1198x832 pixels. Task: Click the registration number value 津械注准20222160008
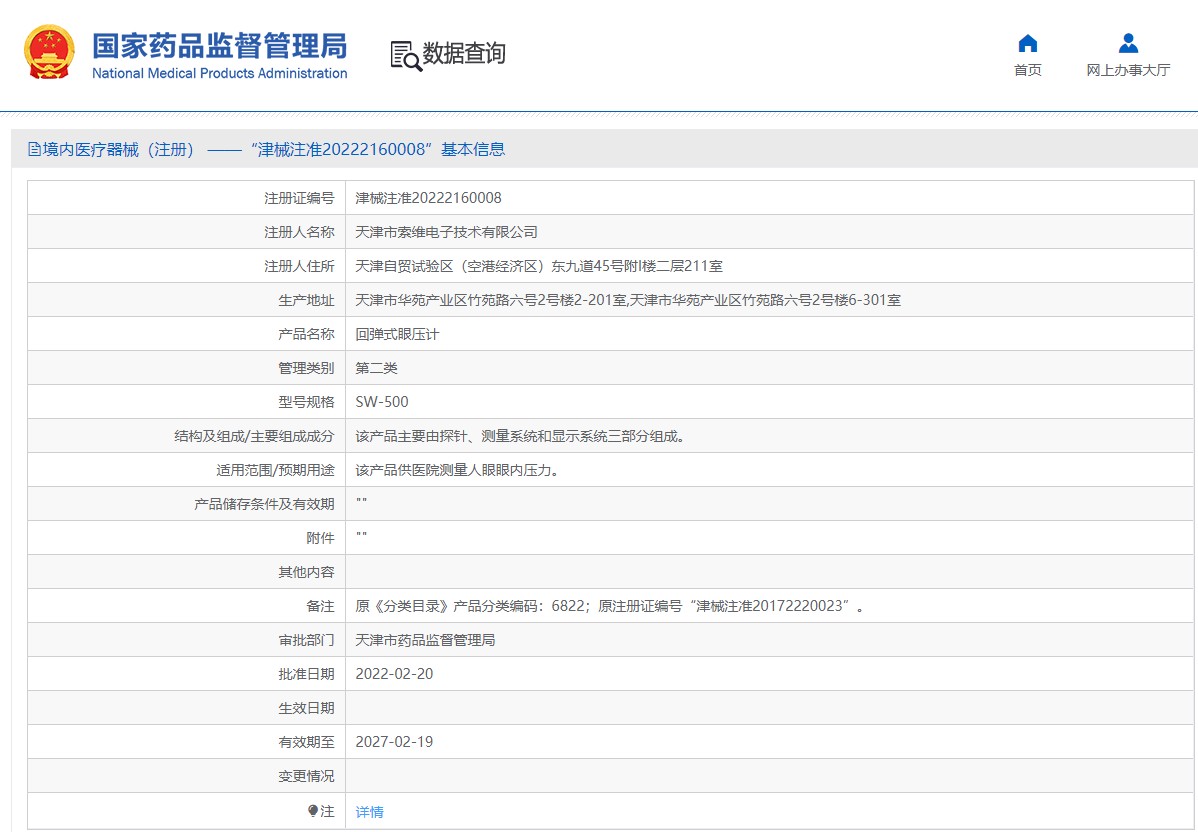click(428, 198)
